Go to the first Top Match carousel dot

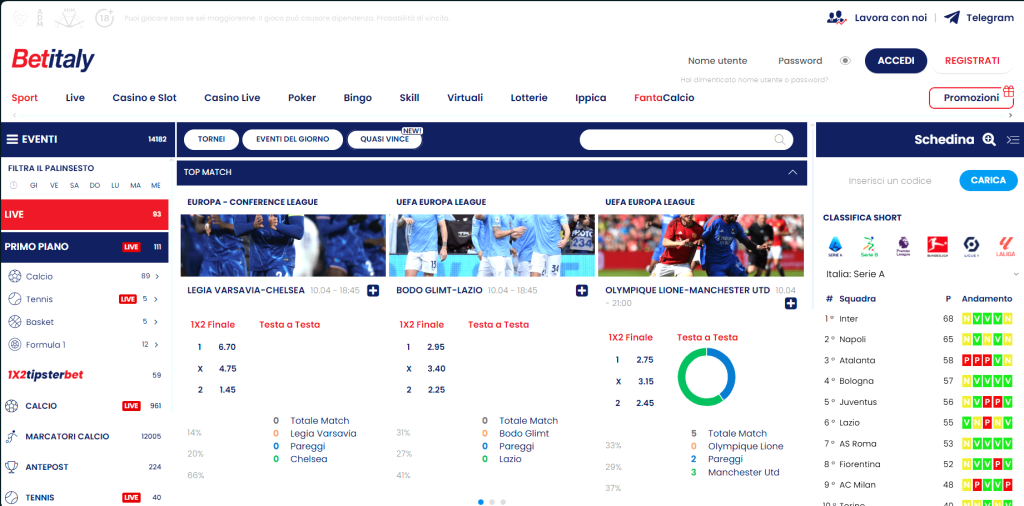coord(481,502)
